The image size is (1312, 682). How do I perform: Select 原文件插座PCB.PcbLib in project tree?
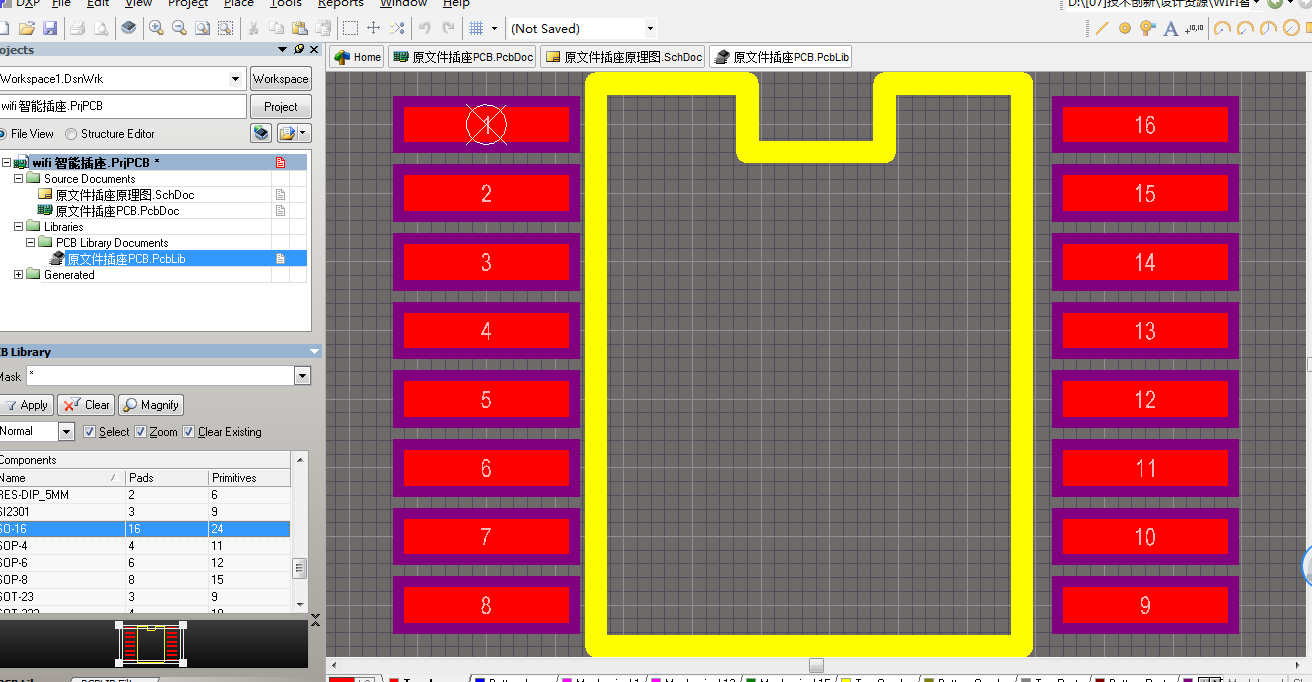coord(126,258)
